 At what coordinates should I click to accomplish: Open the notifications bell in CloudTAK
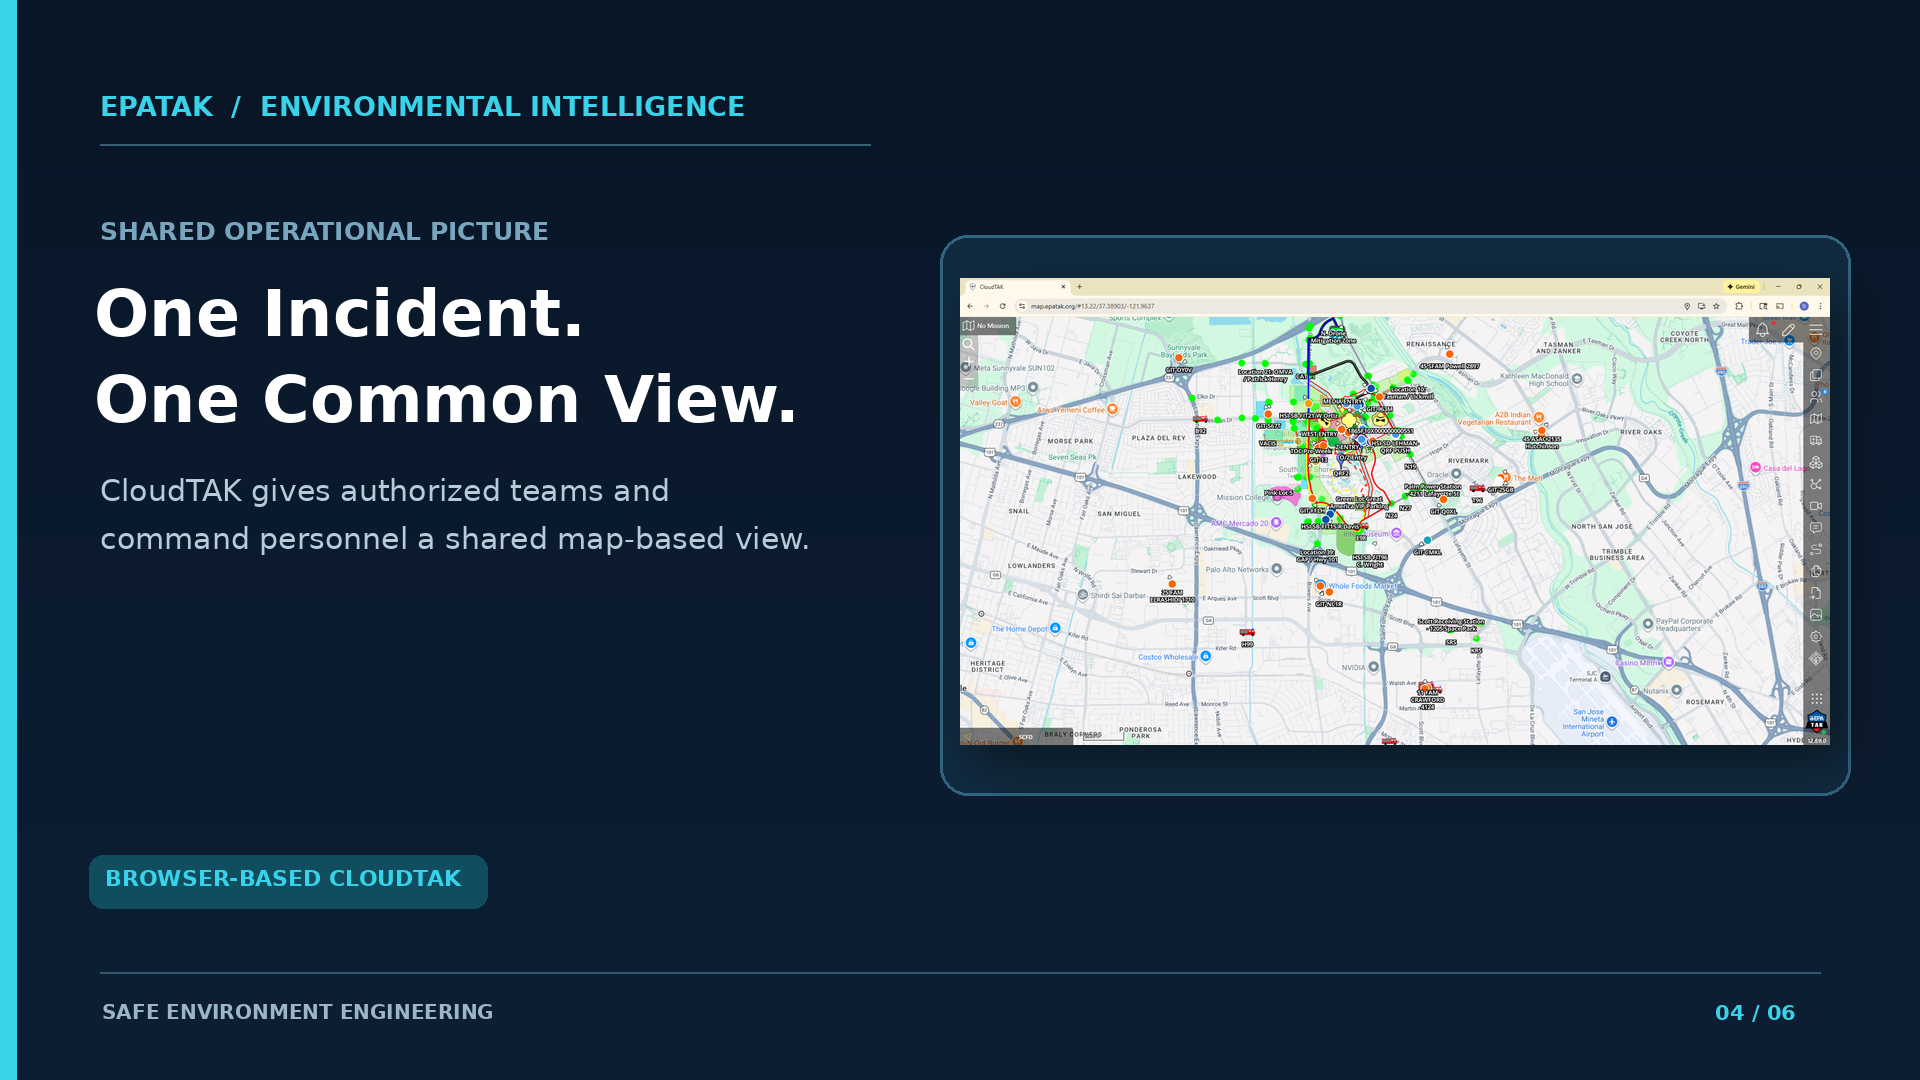tap(1762, 329)
